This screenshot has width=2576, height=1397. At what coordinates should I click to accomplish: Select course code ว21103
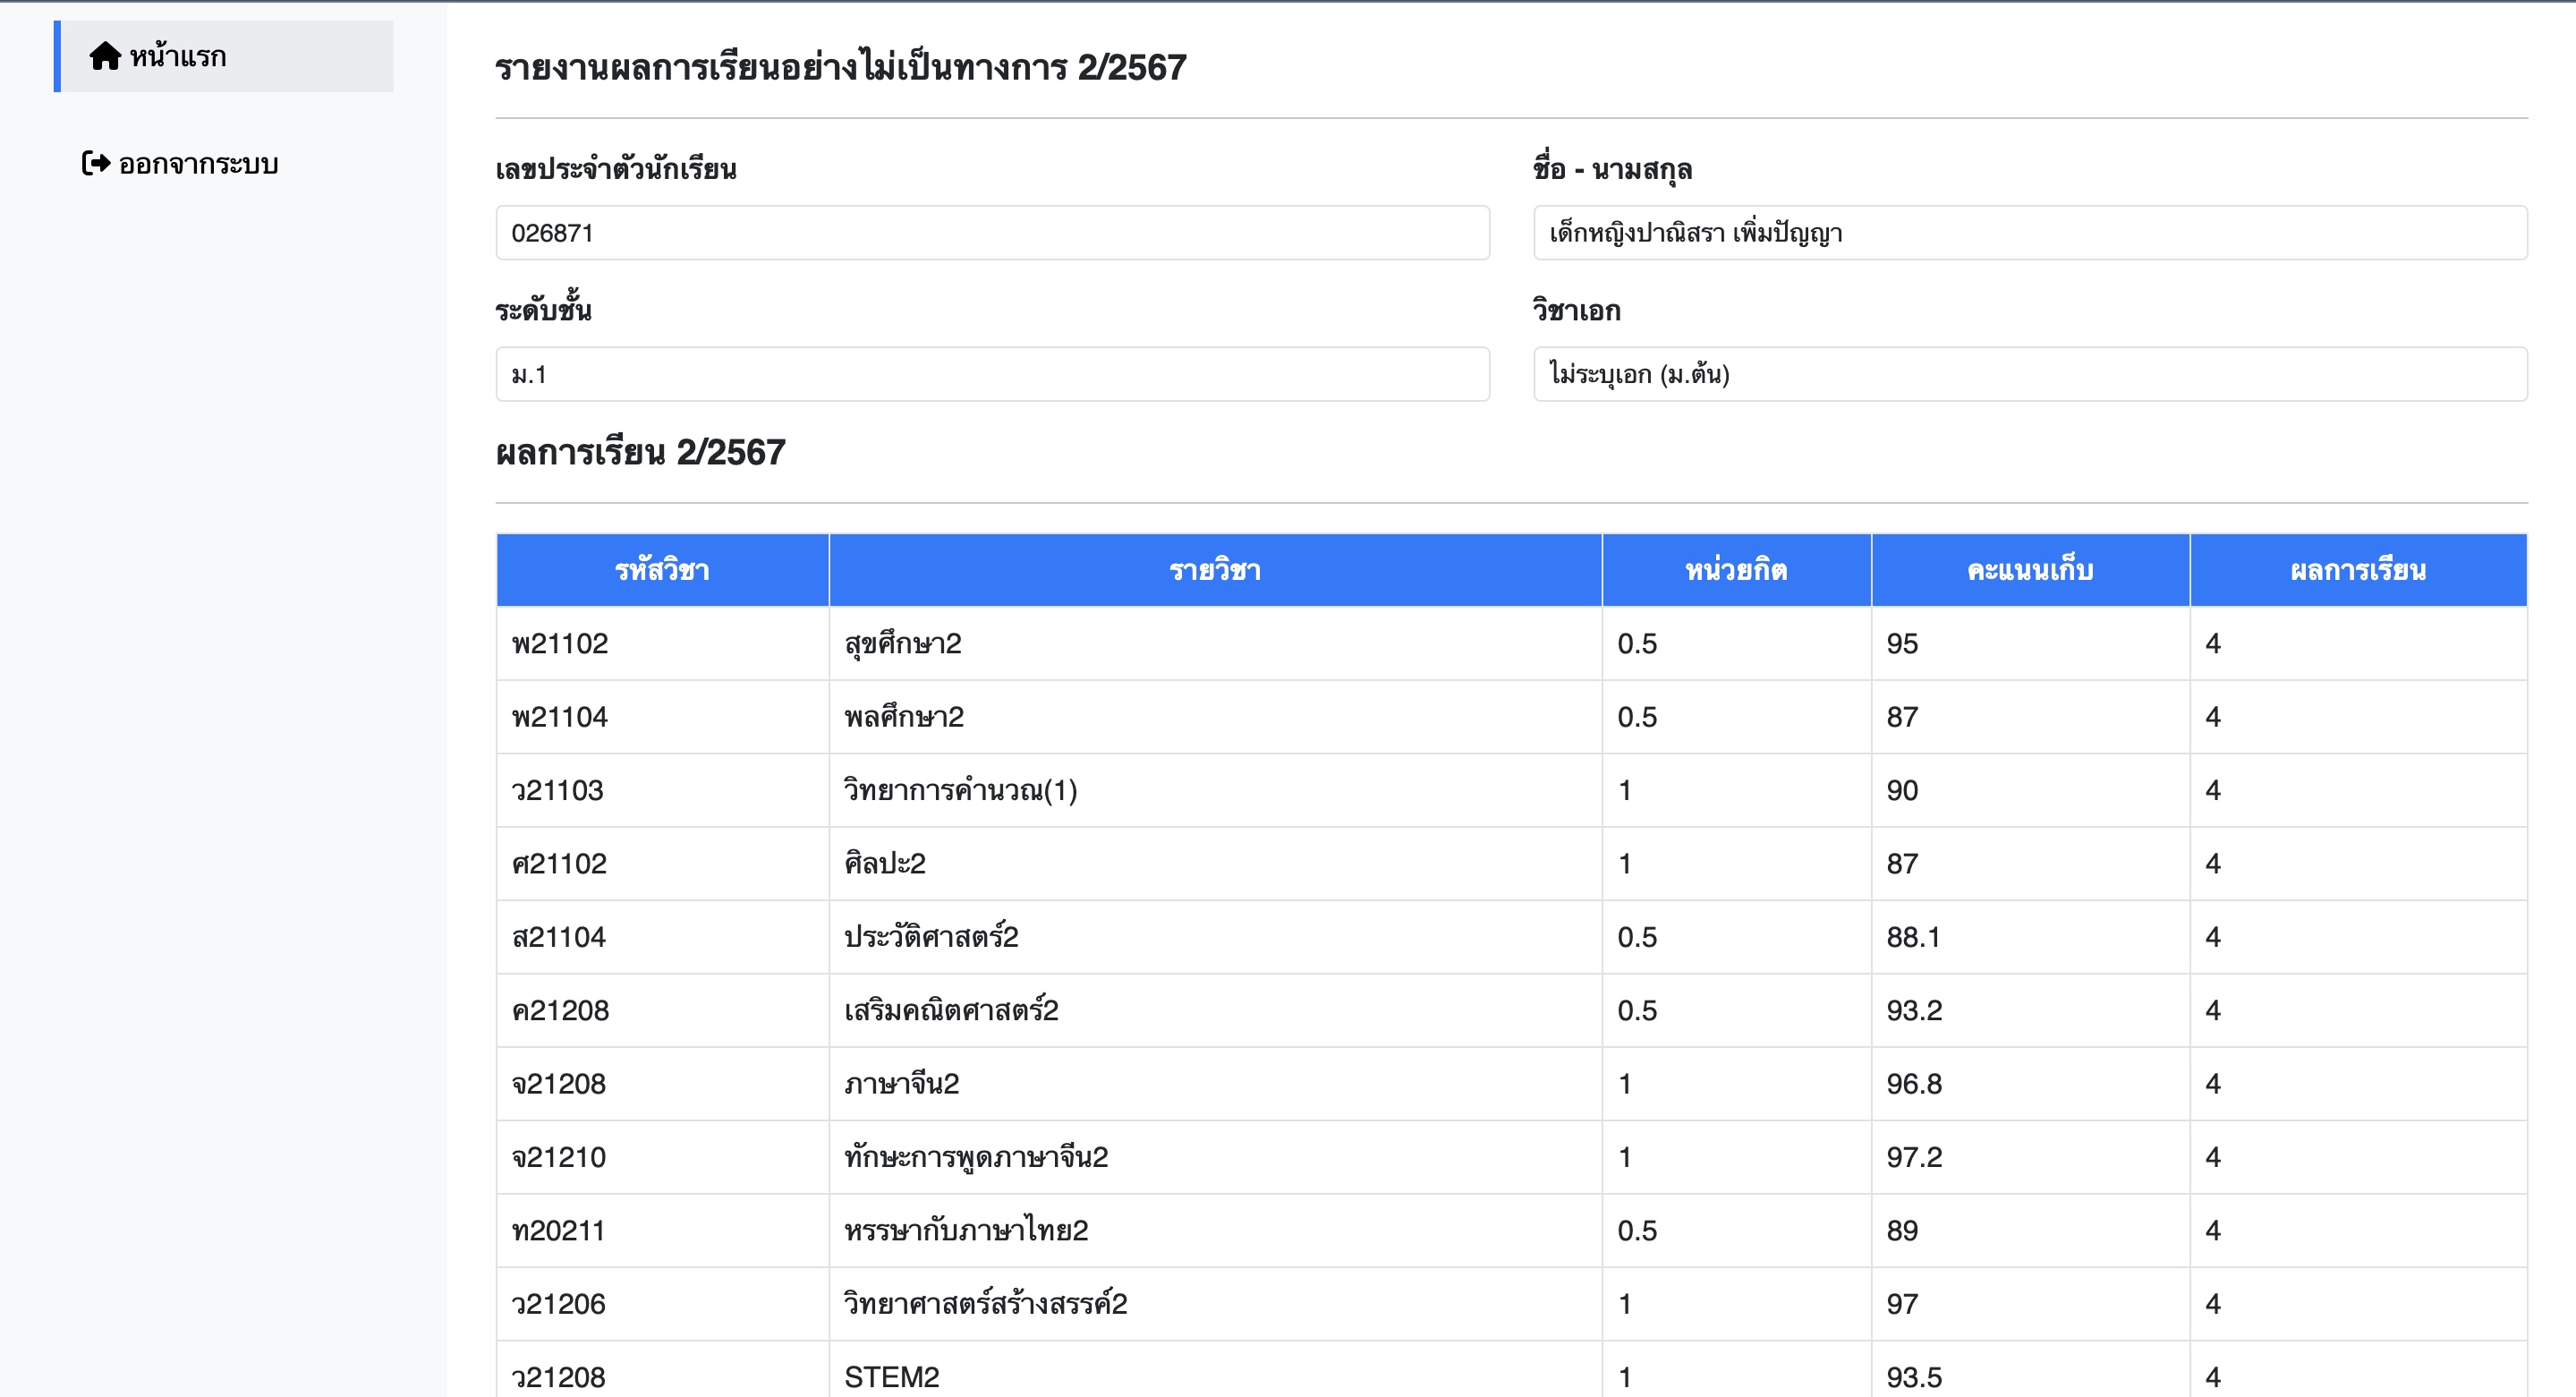click(558, 791)
